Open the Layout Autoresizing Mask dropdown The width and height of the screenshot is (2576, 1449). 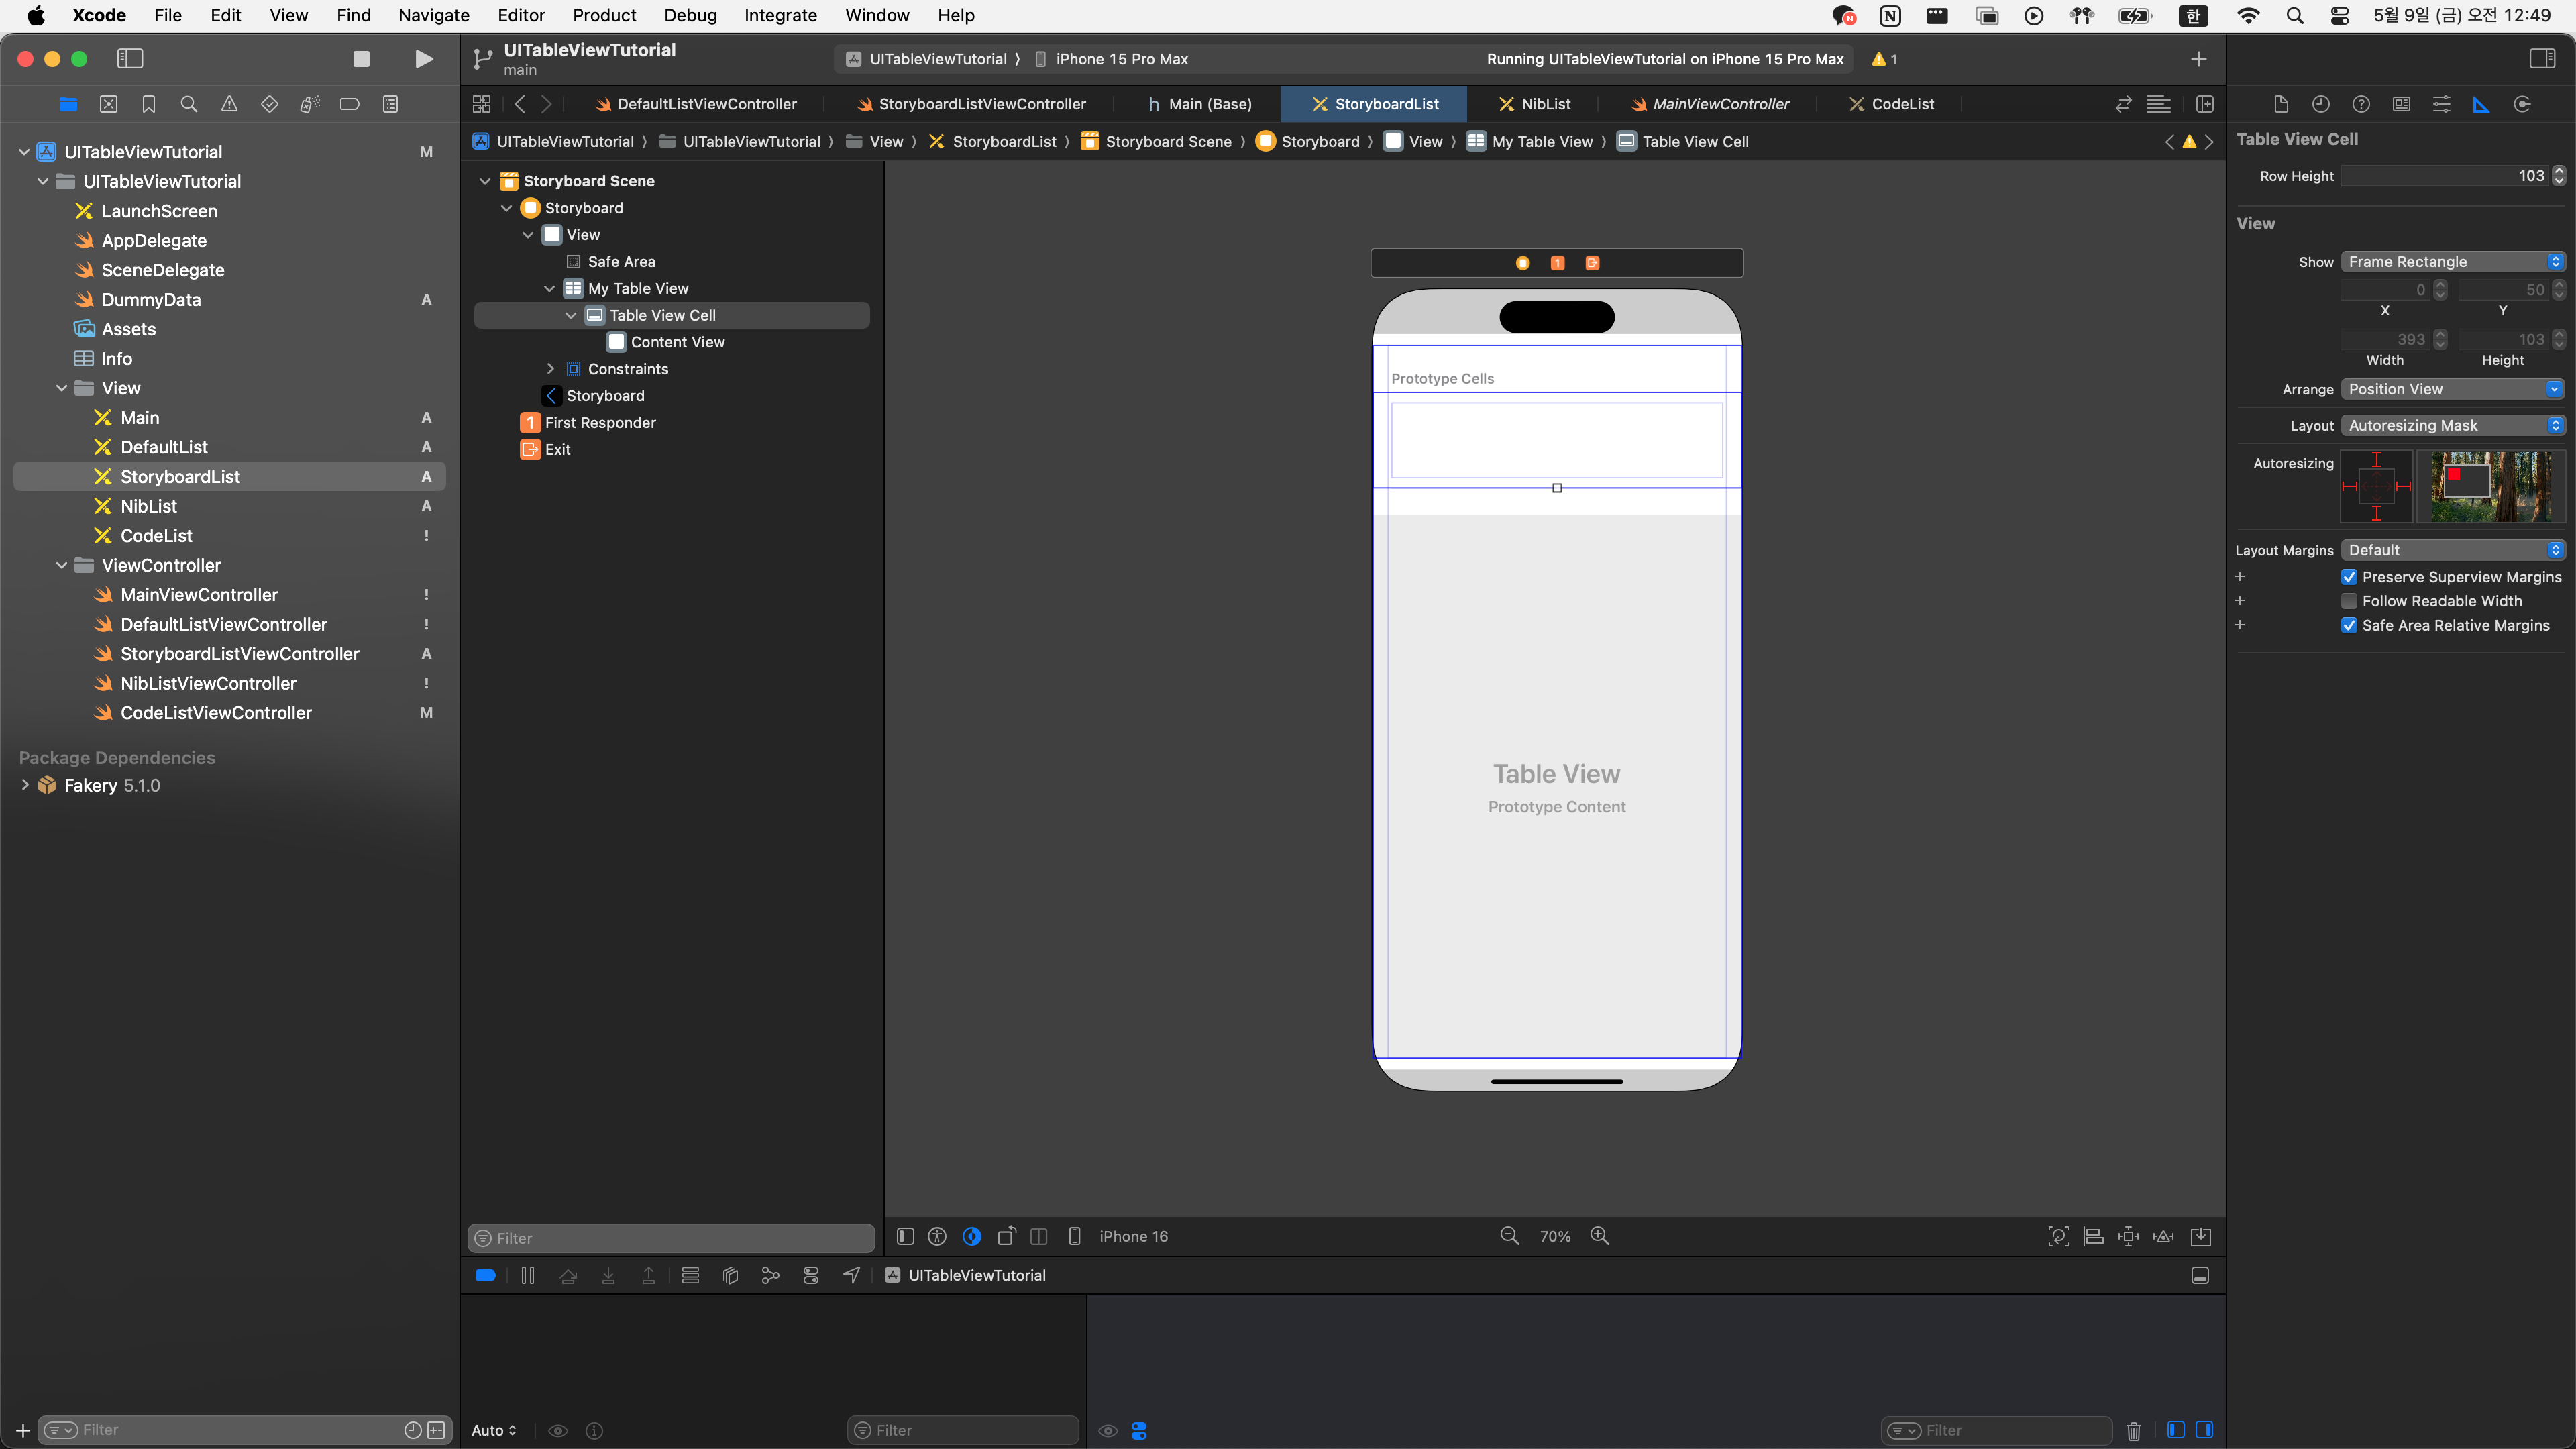click(2453, 425)
